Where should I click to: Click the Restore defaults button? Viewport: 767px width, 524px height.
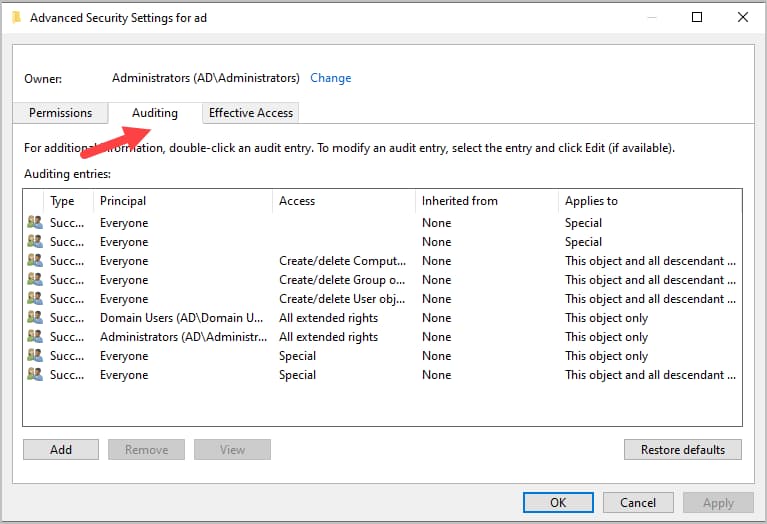tap(682, 450)
